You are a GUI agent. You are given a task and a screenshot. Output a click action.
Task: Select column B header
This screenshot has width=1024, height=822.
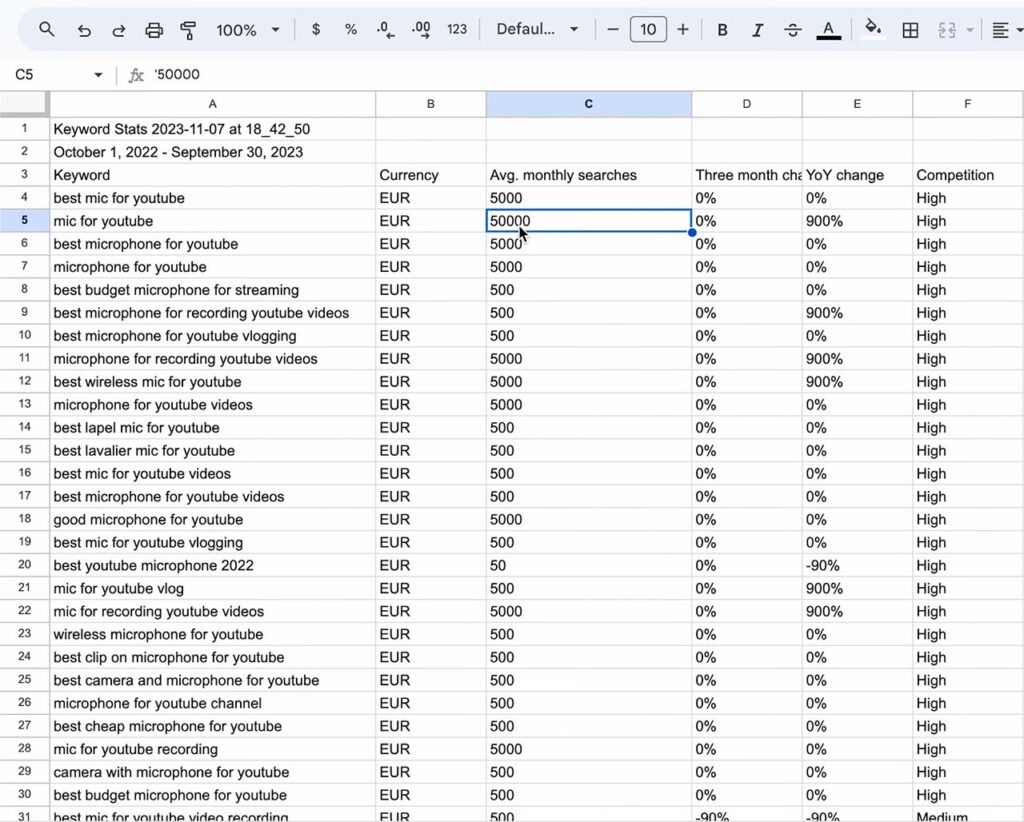(x=430, y=104)
